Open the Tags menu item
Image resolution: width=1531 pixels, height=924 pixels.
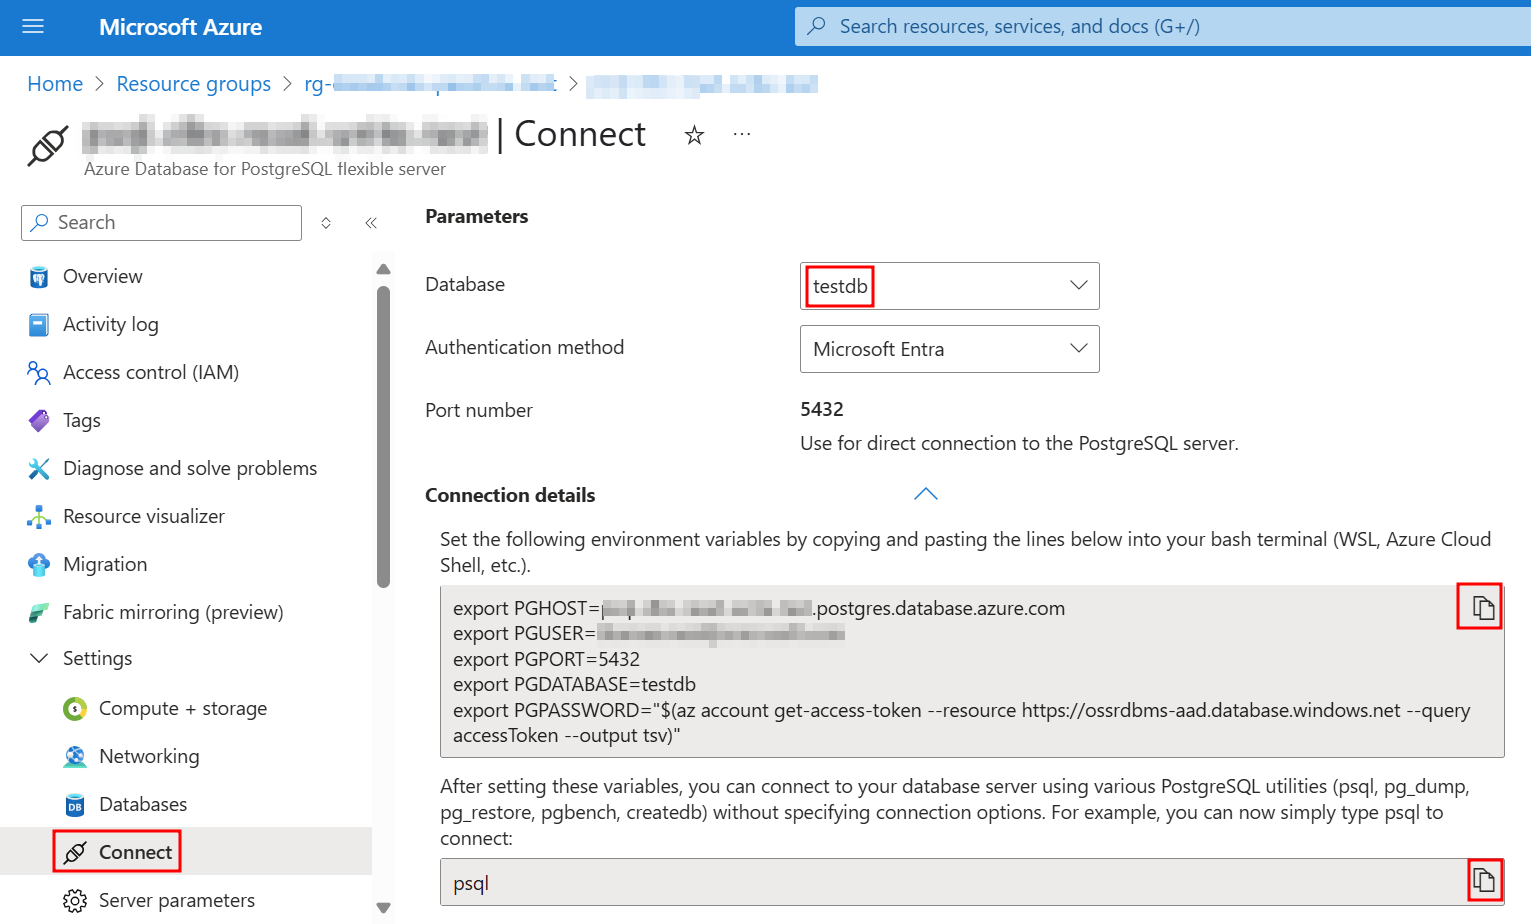click(x=82, y=420)
